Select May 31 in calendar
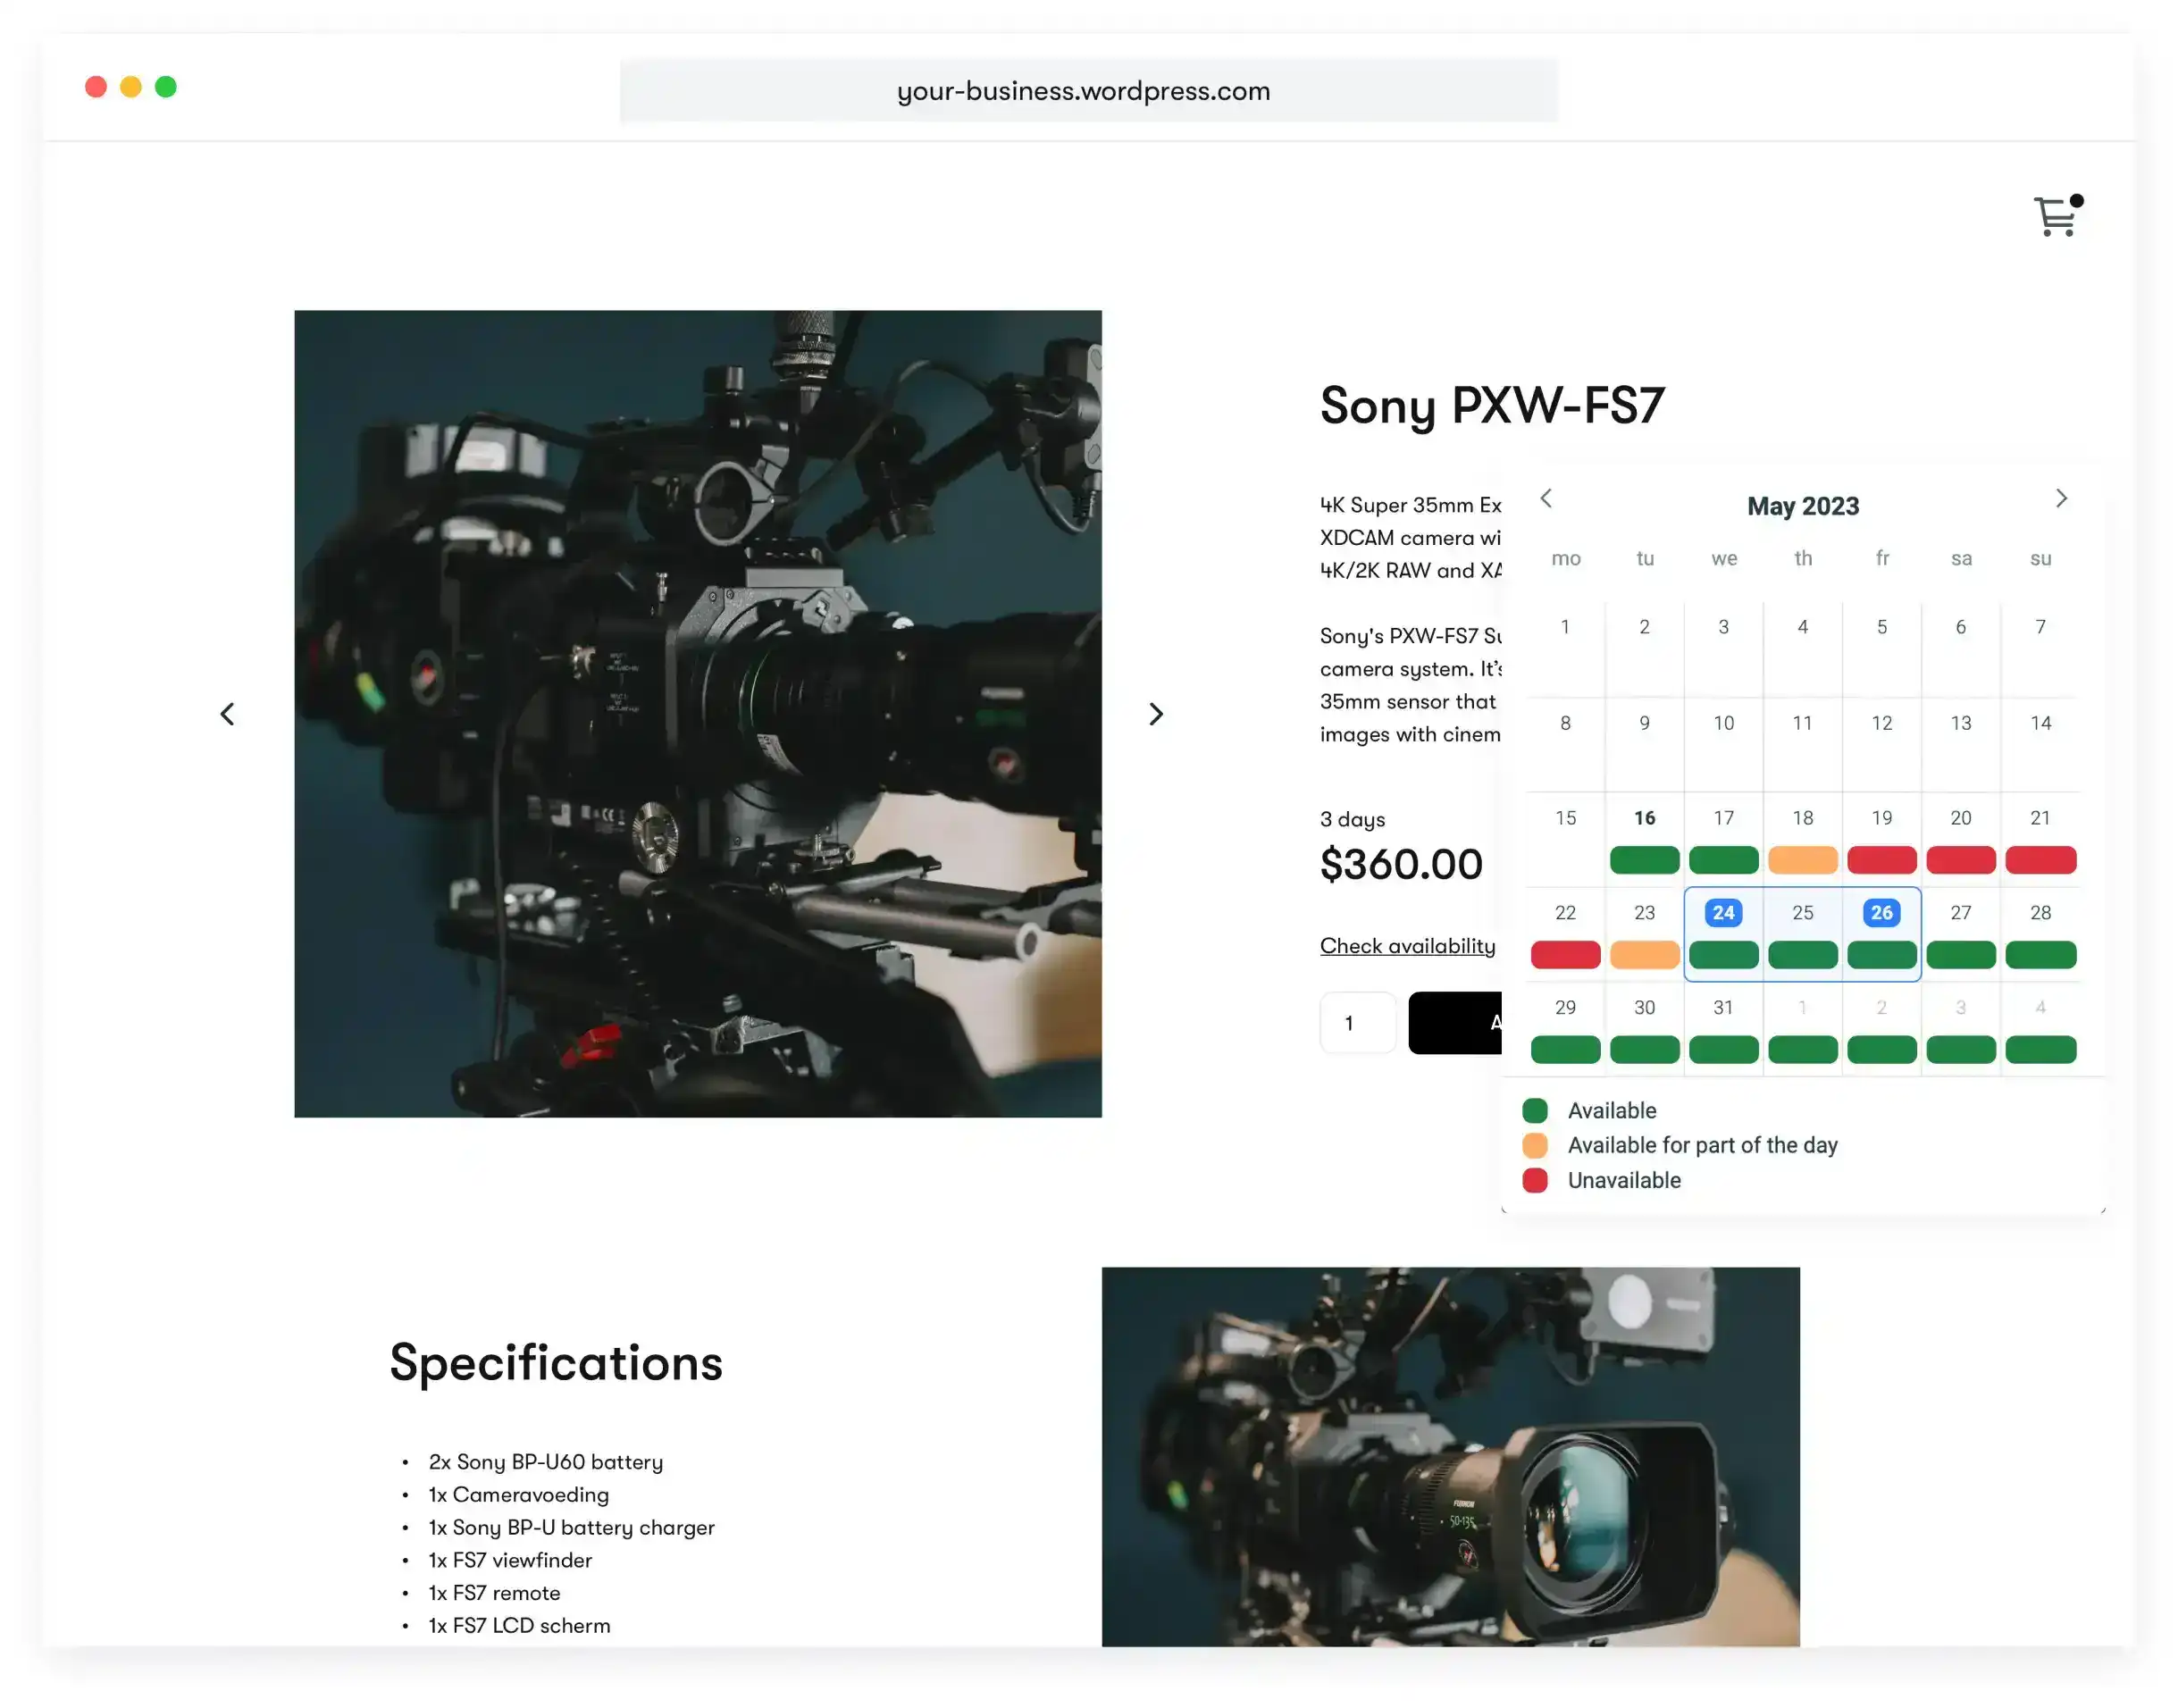Screen dimensions: 2178x1708 point(1723,1008)
